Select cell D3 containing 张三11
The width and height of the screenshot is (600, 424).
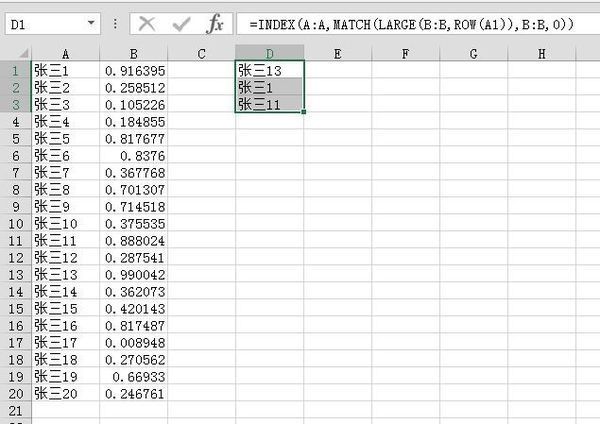click(269, 105)
